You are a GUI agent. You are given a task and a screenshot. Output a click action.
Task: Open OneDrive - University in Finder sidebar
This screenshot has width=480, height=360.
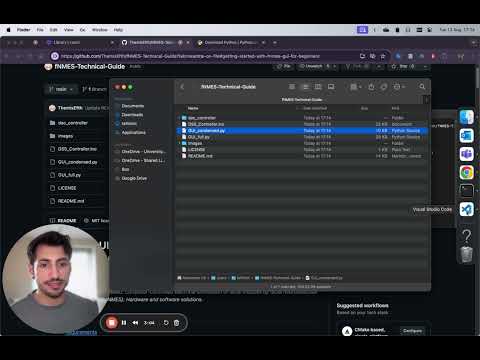[x=143, y=151]
